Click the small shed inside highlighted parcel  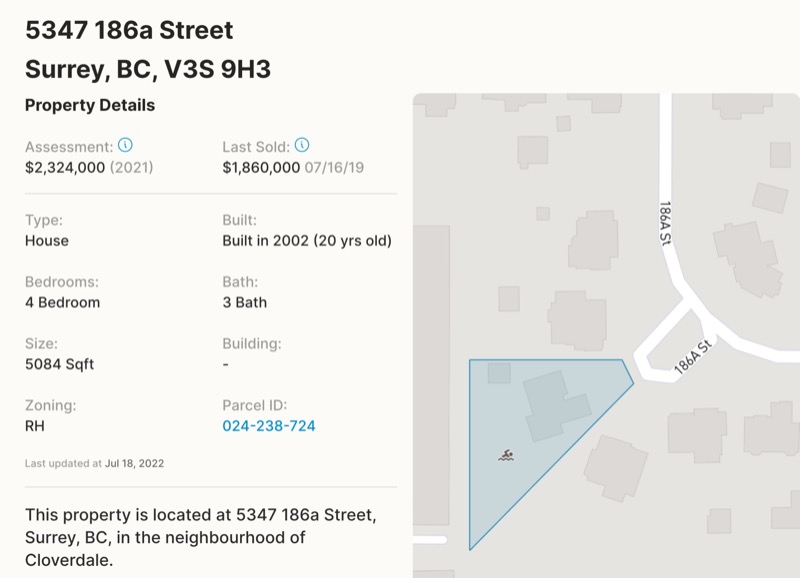(x=499, y=373)
